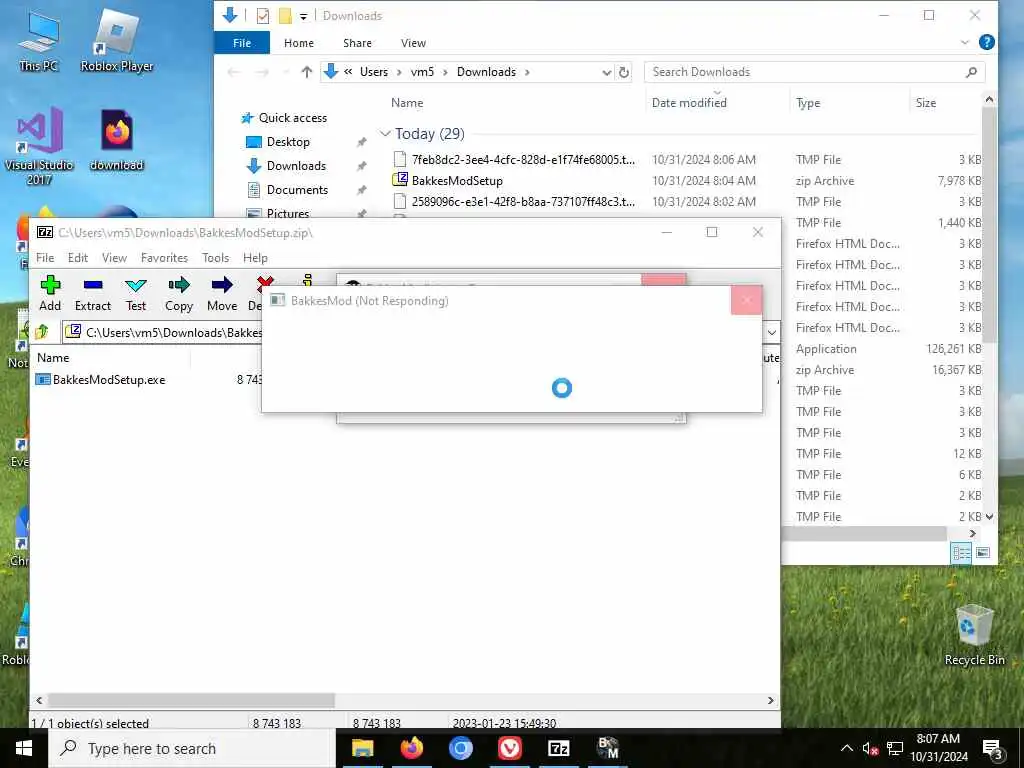Open the Windows Start menu
1024x768 pixels.
[24, 748]
